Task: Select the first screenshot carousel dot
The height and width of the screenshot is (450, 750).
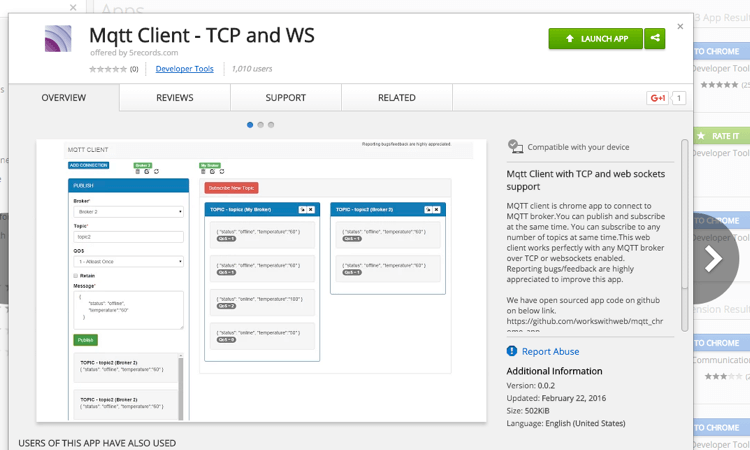Action: (250, 125)
